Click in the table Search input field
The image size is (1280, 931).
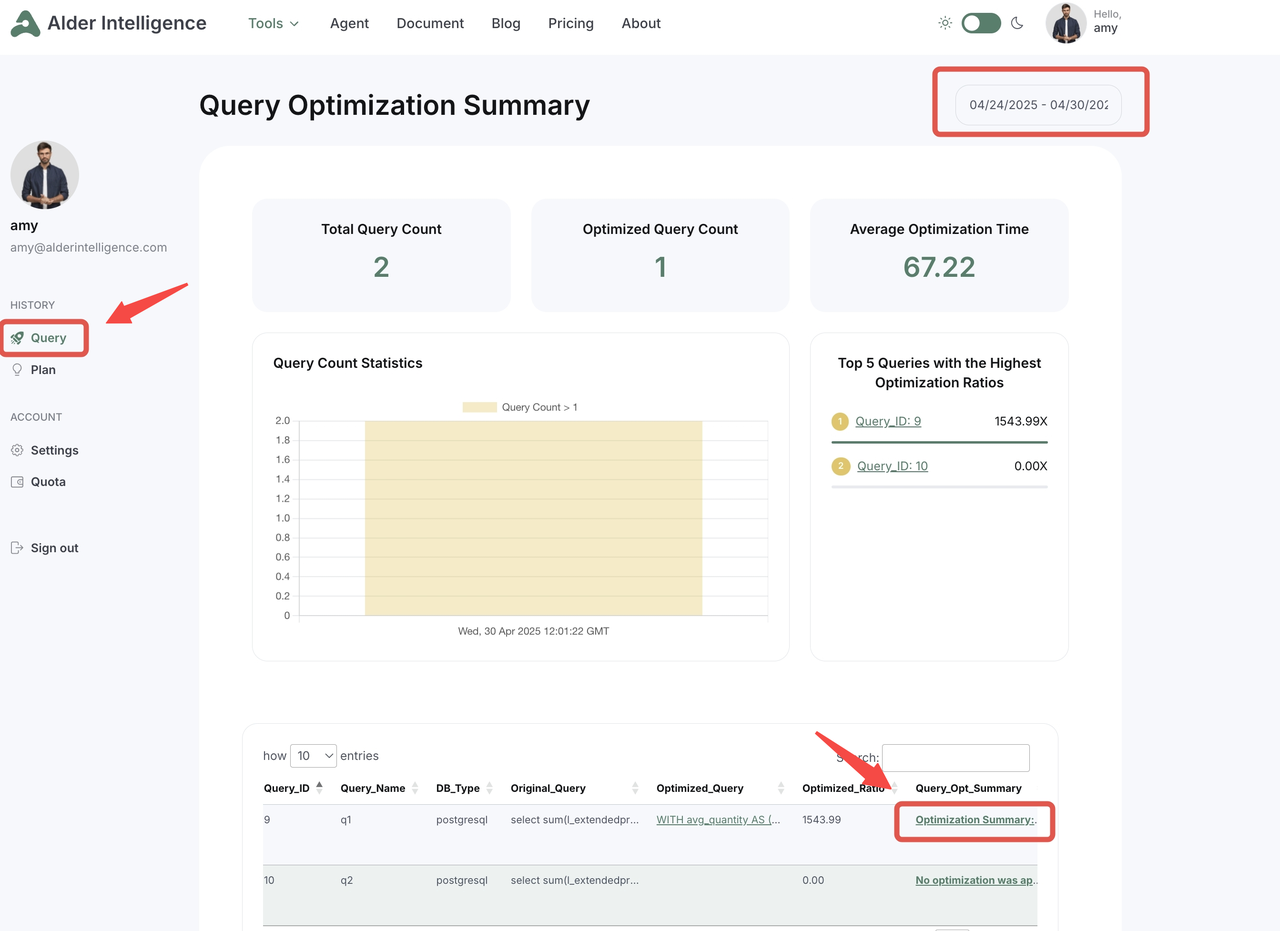tap(955, 757)
